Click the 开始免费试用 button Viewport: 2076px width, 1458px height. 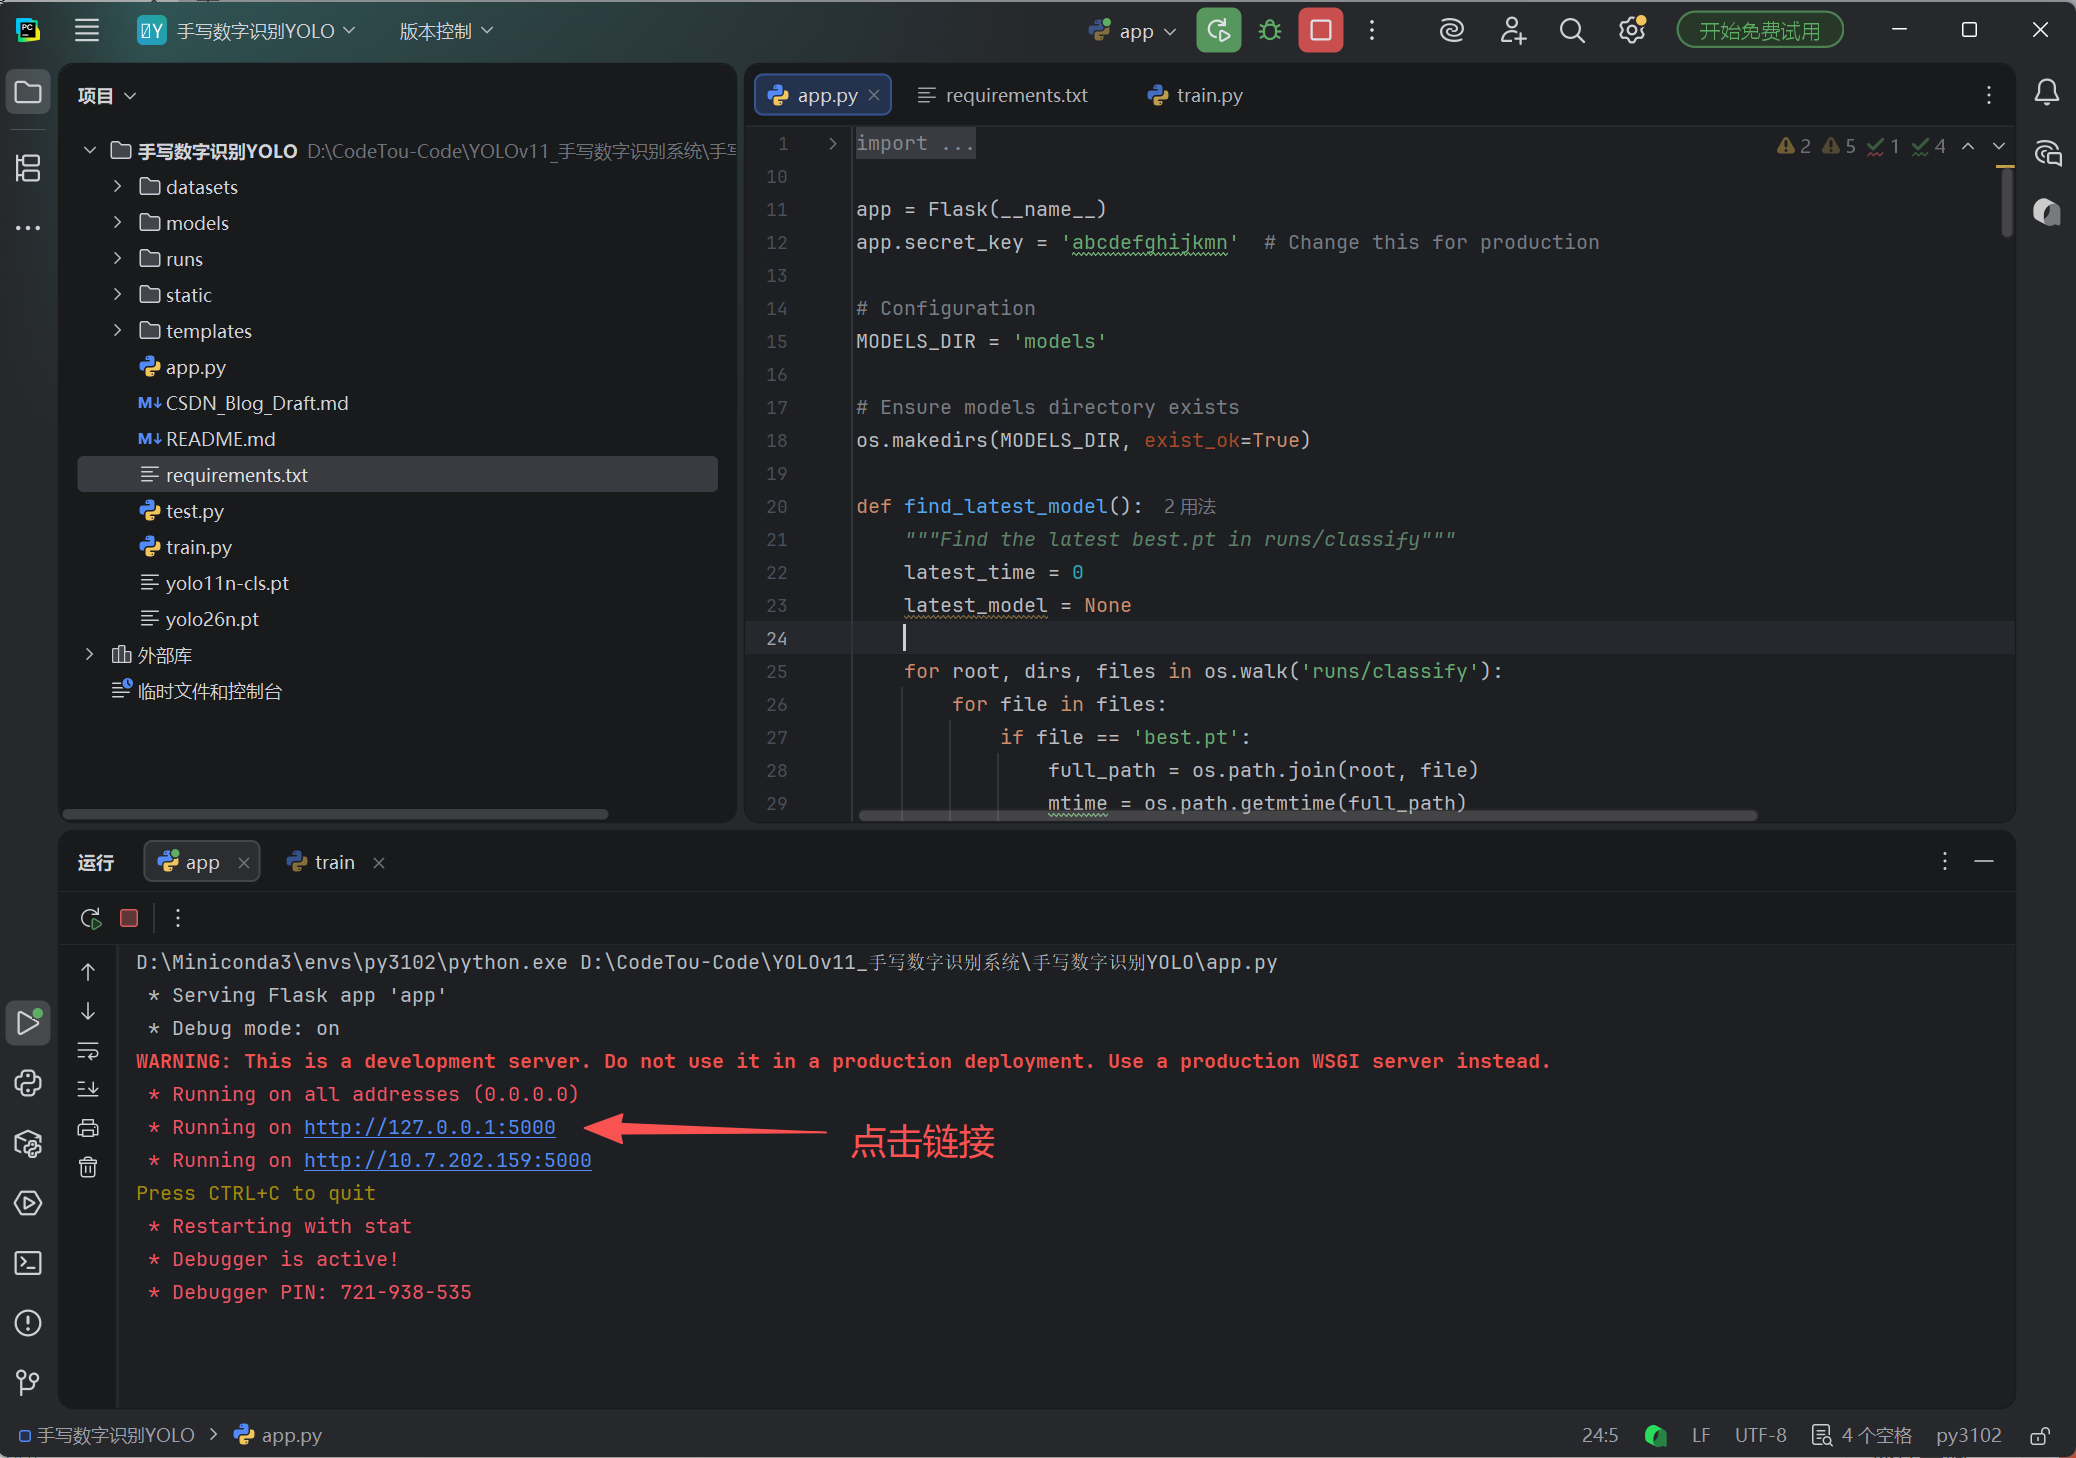point(1759,31)
